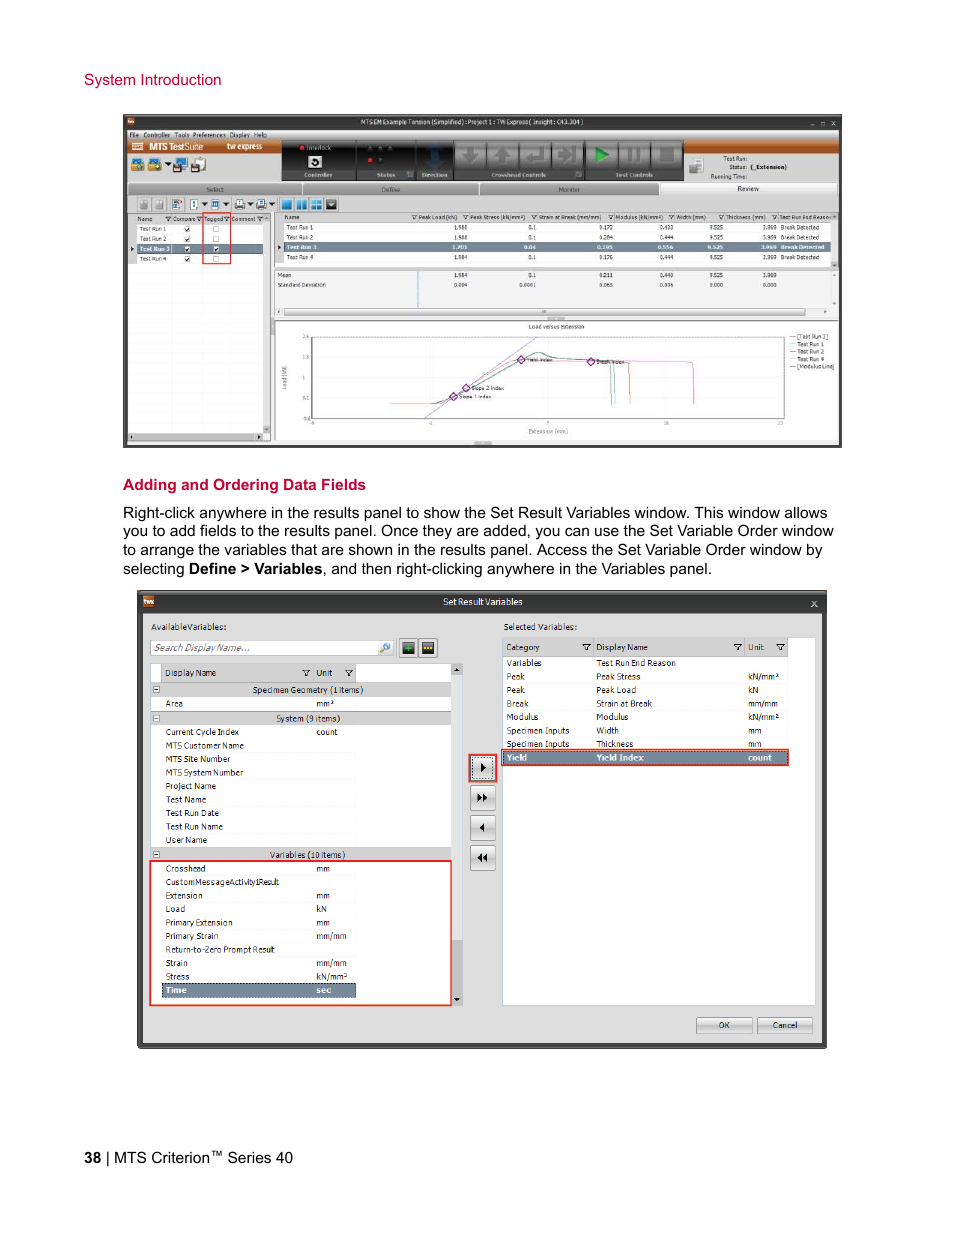
Task: Open the Category column filter in Selected Variables
Action: click(587, 648)
